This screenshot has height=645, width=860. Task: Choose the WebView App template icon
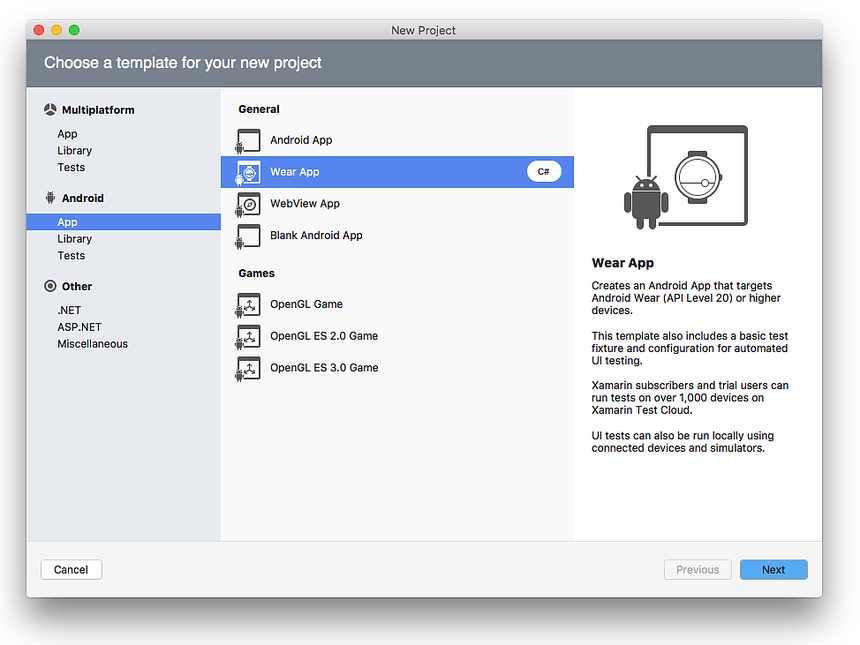pyautogui.click(x=247, y=203)
